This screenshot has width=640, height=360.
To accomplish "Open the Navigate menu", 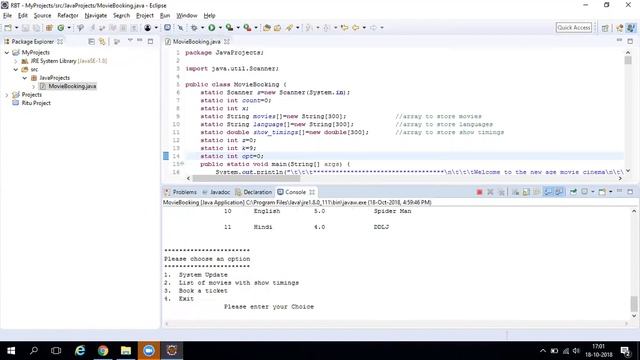I will pos(96,16).
